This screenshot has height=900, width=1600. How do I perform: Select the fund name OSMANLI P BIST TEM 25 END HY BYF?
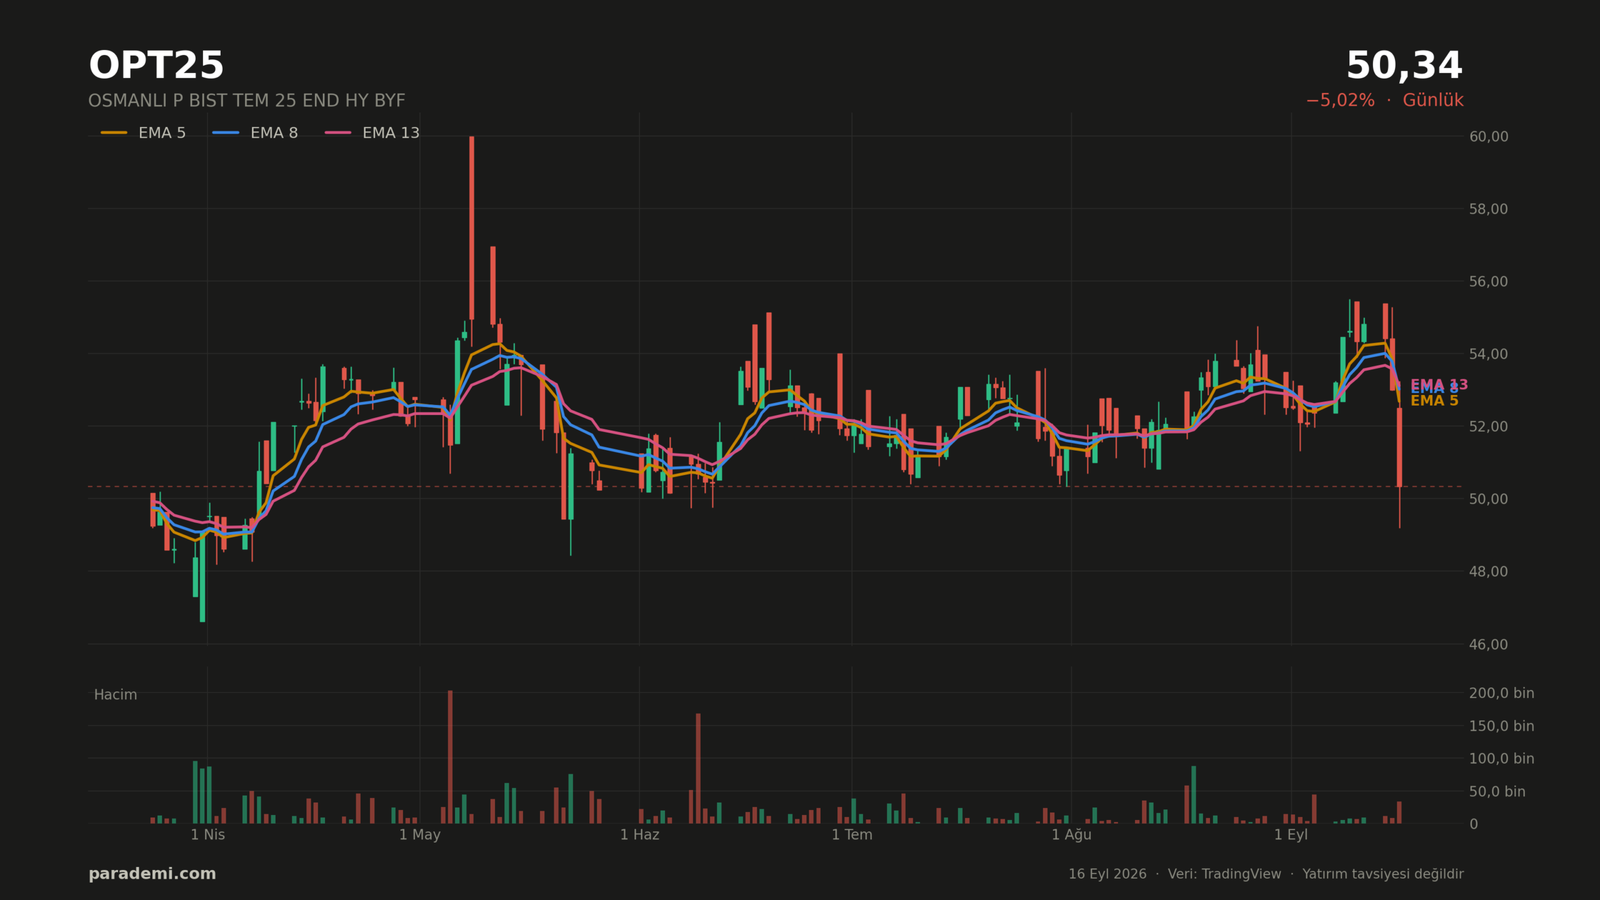click(247, 101)
